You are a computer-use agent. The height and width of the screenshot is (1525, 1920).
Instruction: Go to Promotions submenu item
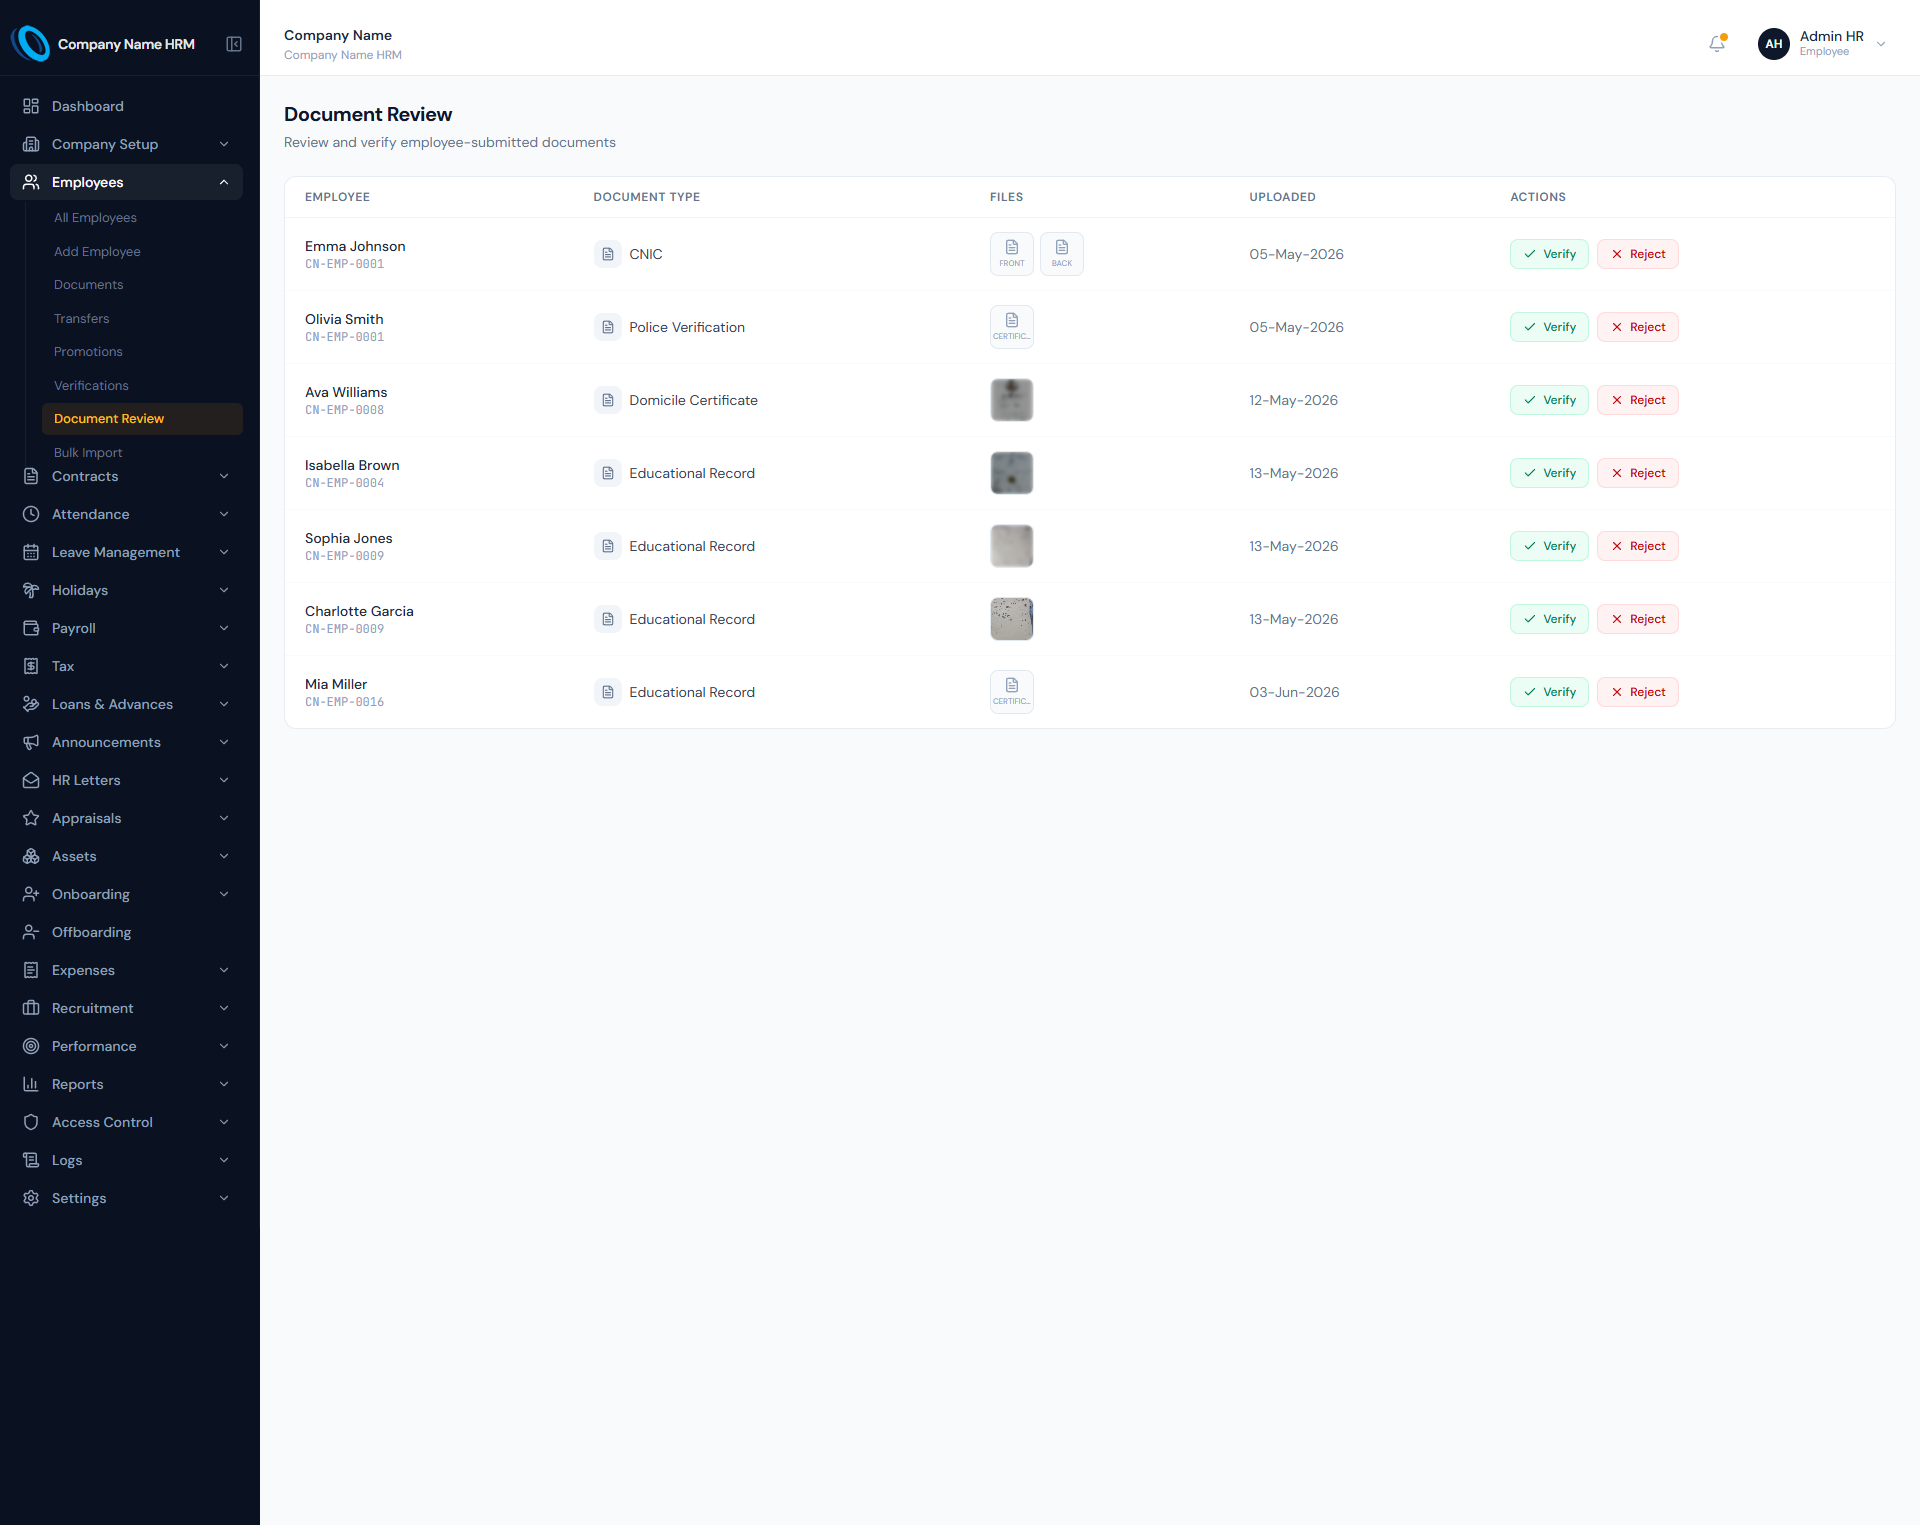click(x=142, y=352)
